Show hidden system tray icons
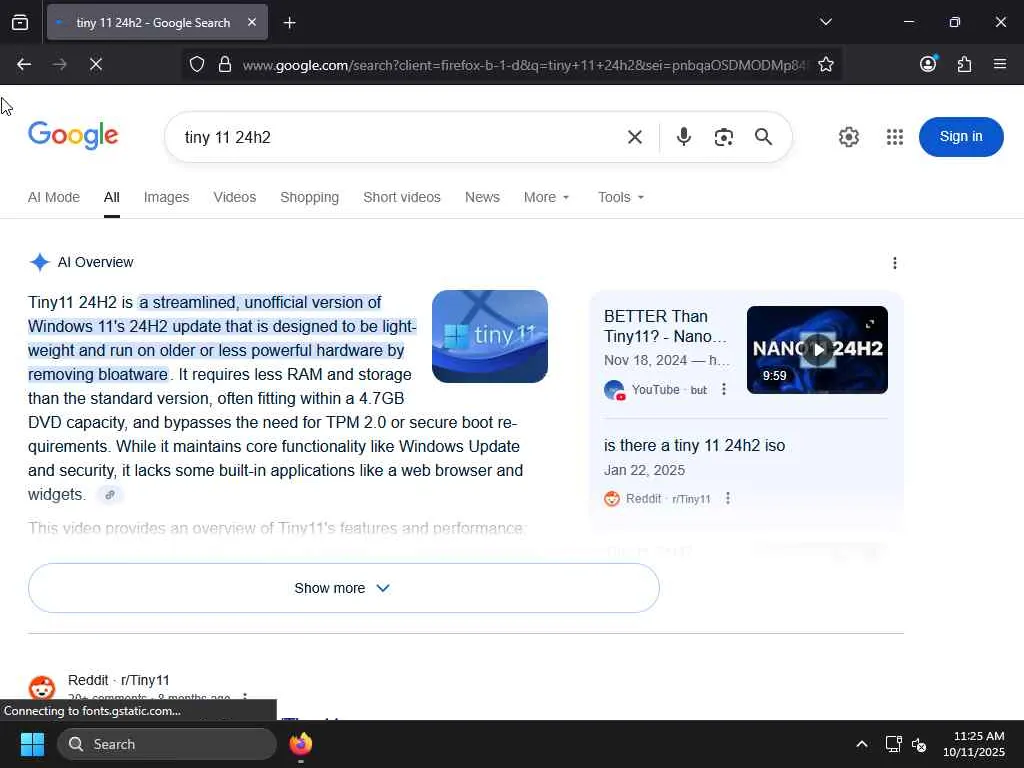 (x=861, y=744)
